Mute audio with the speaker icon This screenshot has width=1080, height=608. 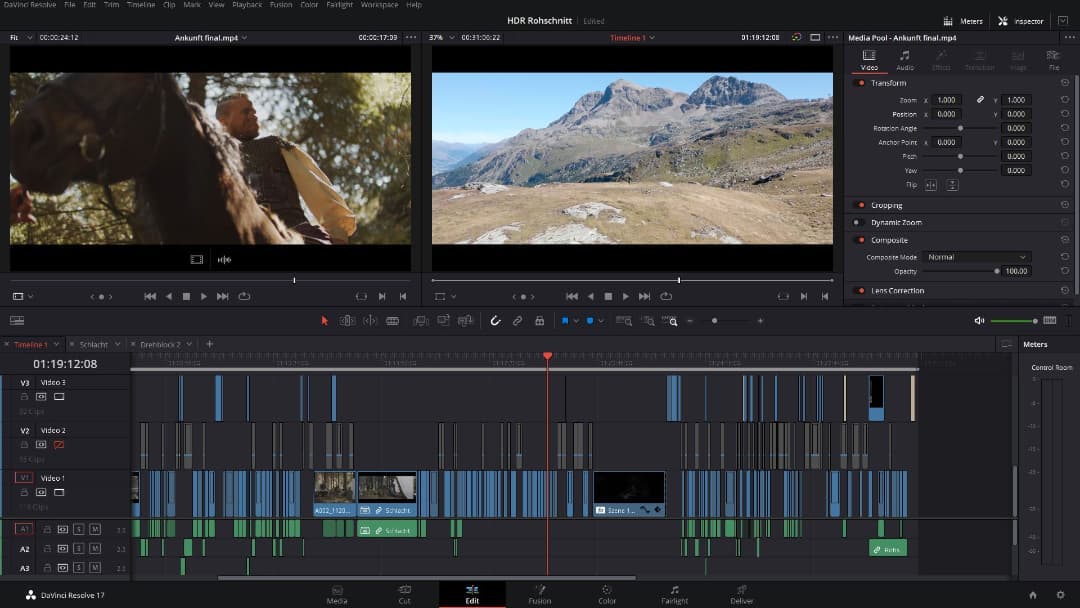pos(979,321)
